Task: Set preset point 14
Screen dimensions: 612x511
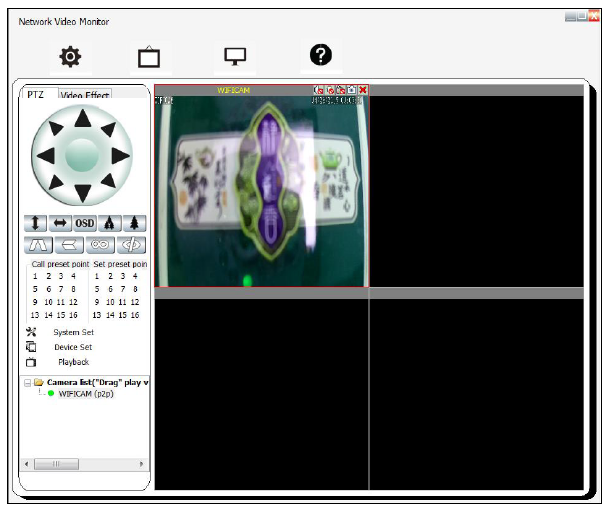Action: click(110, 315)
